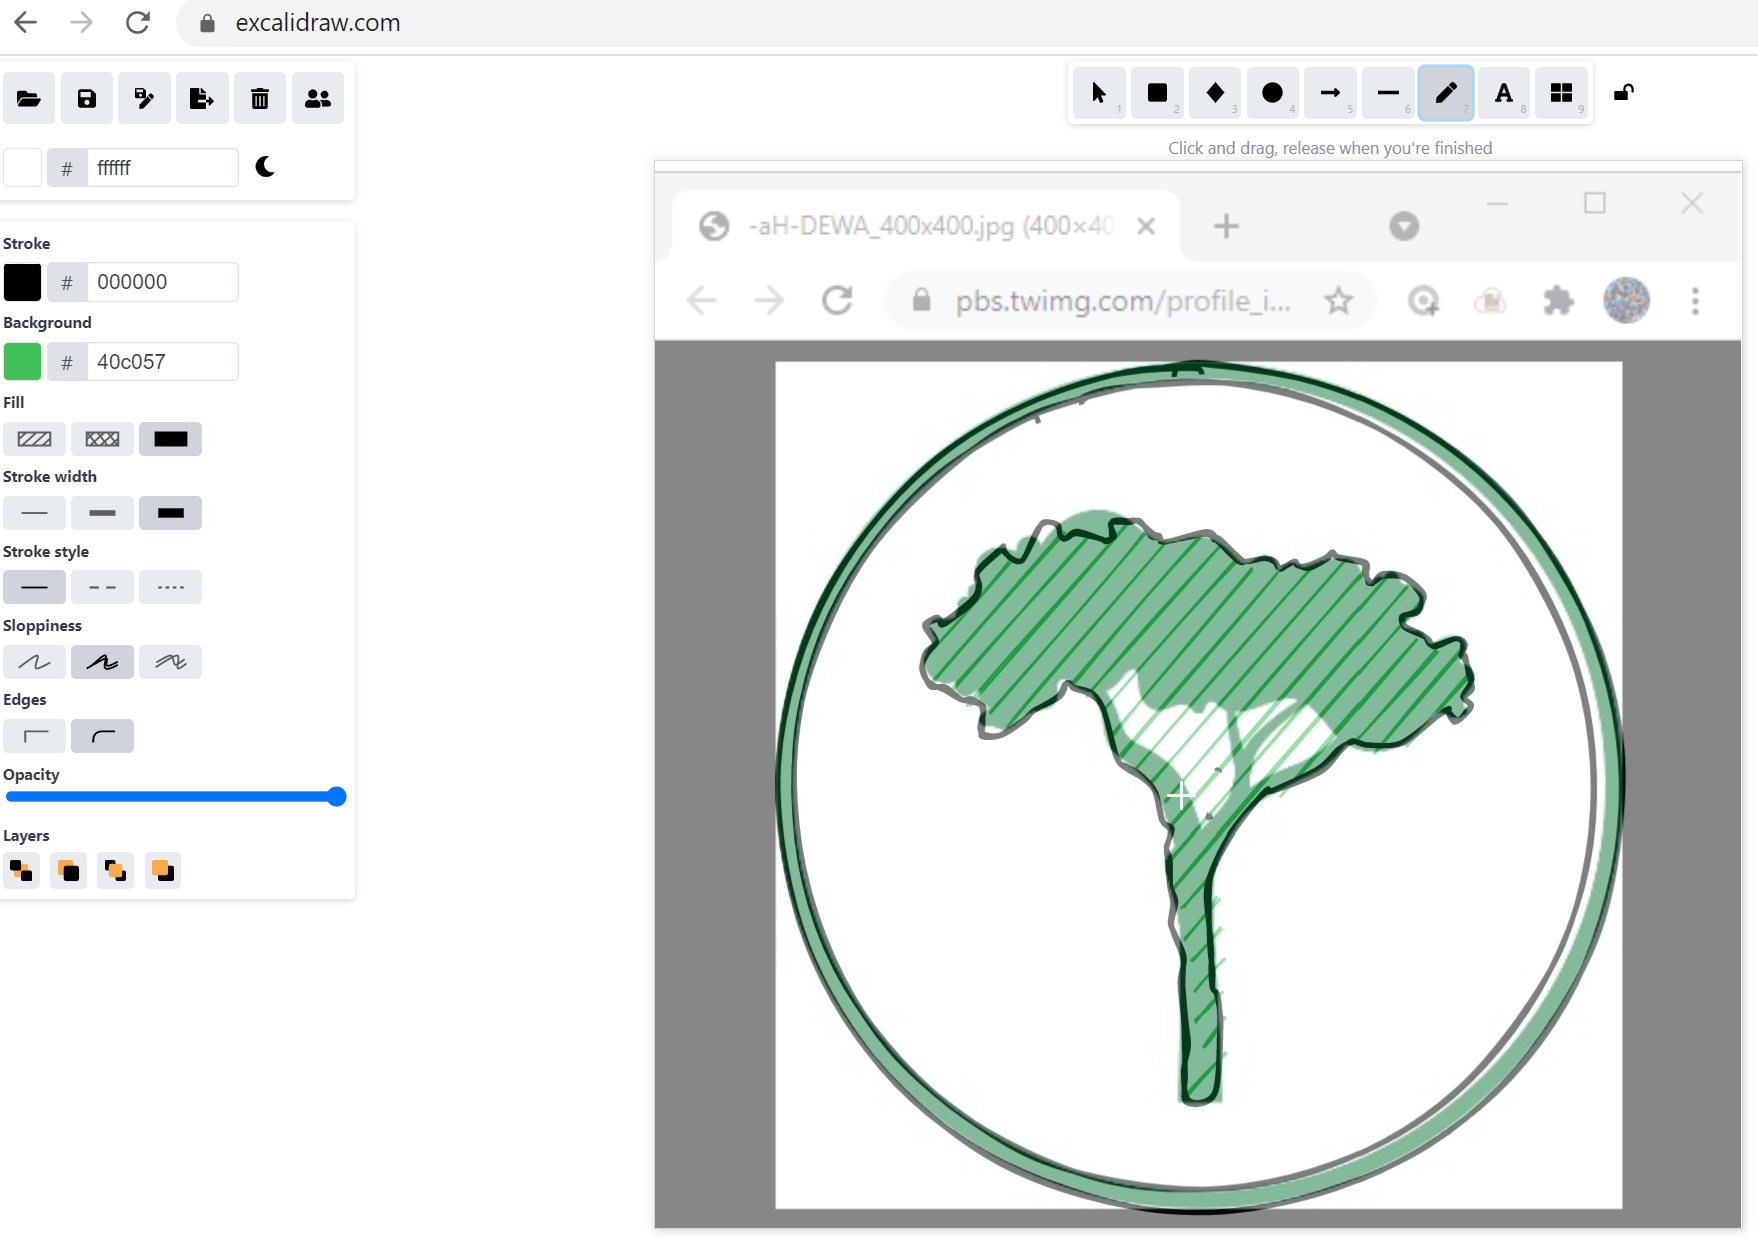Viewport: 1758px width, 1249px height.
Task: Start a live collaboration session
Action: coord(317,98)
